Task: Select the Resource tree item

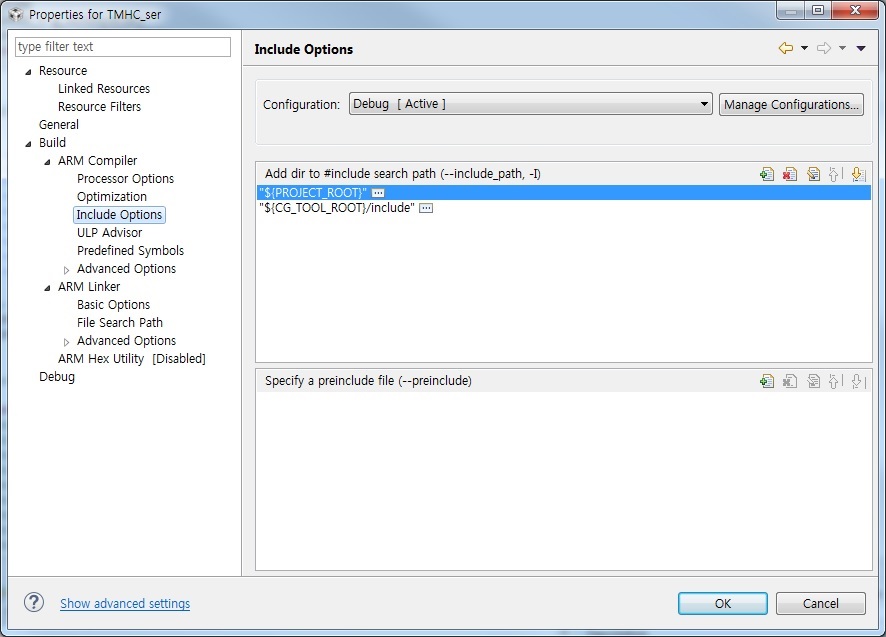Action: [x=63, y=71]
